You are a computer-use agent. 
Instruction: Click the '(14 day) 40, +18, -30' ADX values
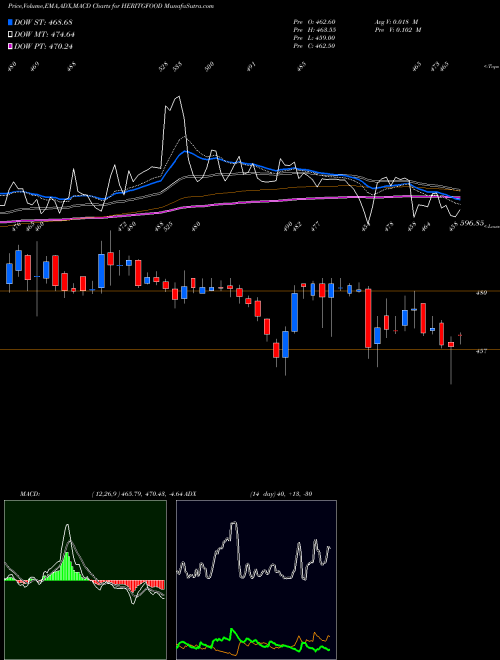(281, 493)
